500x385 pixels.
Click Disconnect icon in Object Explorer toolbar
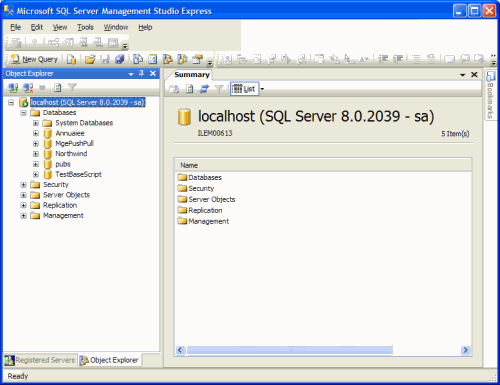pyautogui.click(x=28, y=88)
